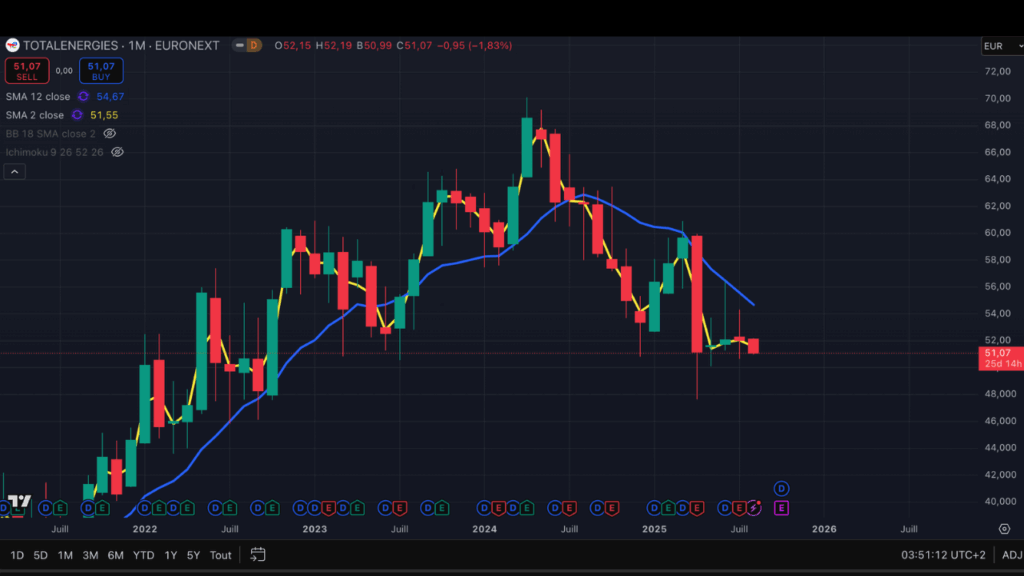Click the BB 18 SMA close 2 legend label
The image size is (1024, 576).
(50, 134)
